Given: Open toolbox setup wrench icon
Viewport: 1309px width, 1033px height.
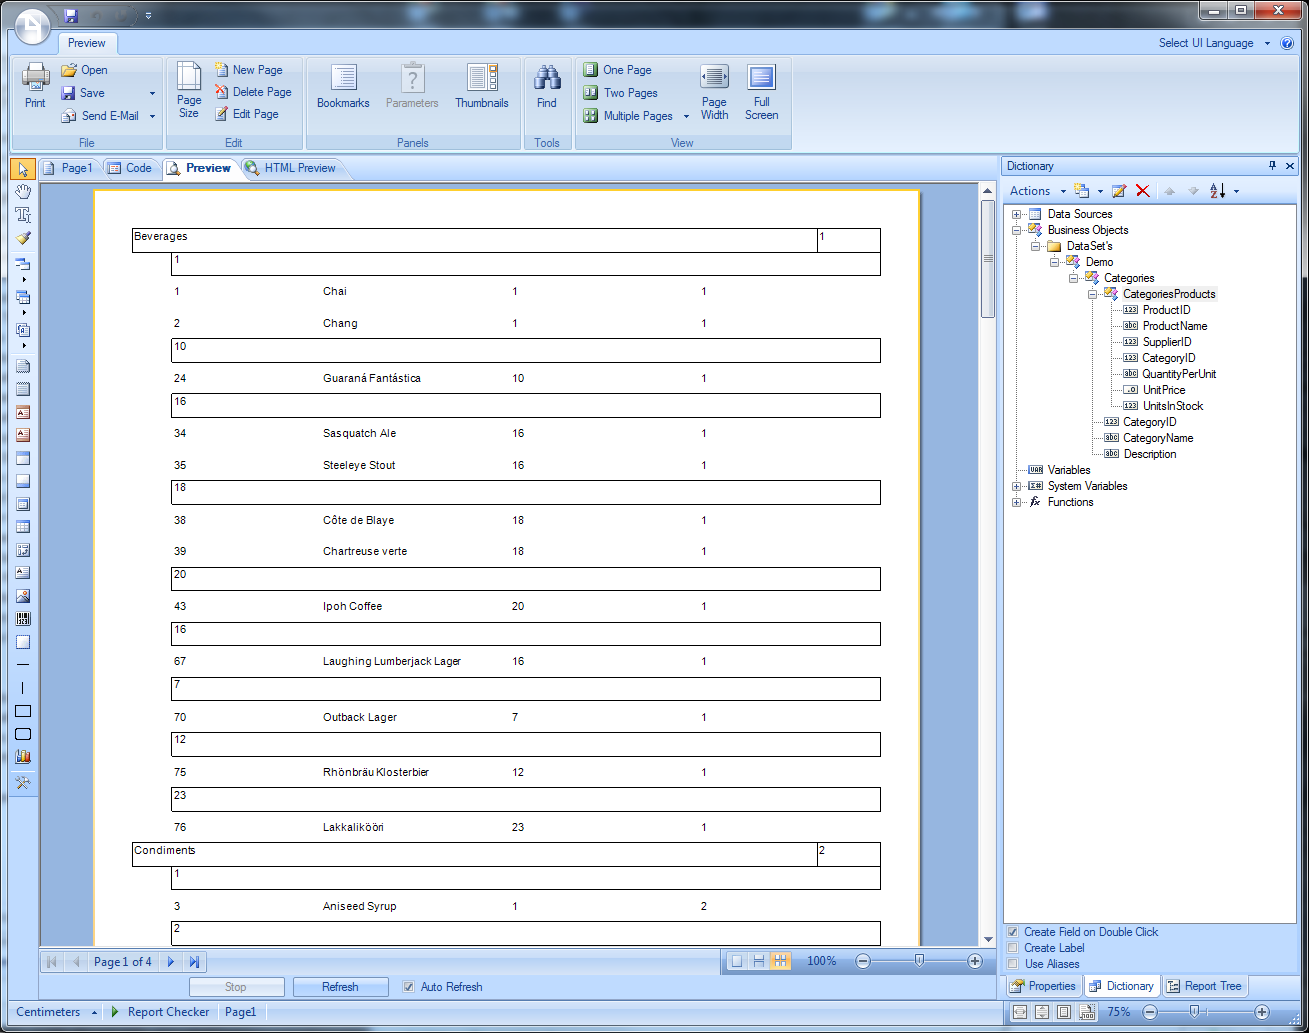Looking at the screenshot, I should coord(23,783).
